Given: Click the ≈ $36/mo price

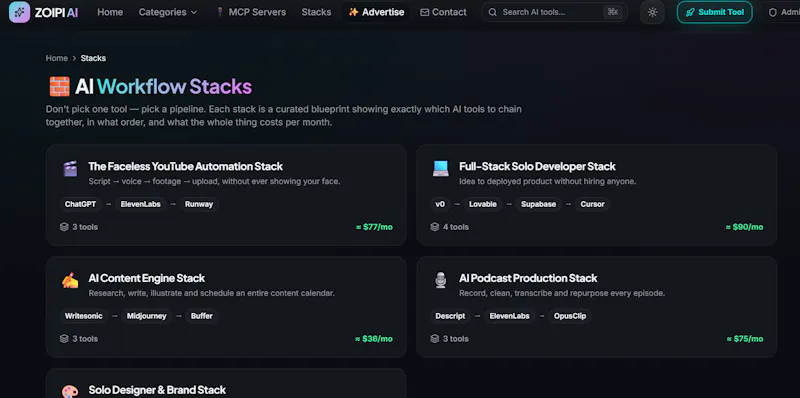Looking at the screenshot, I should (374, 339).
